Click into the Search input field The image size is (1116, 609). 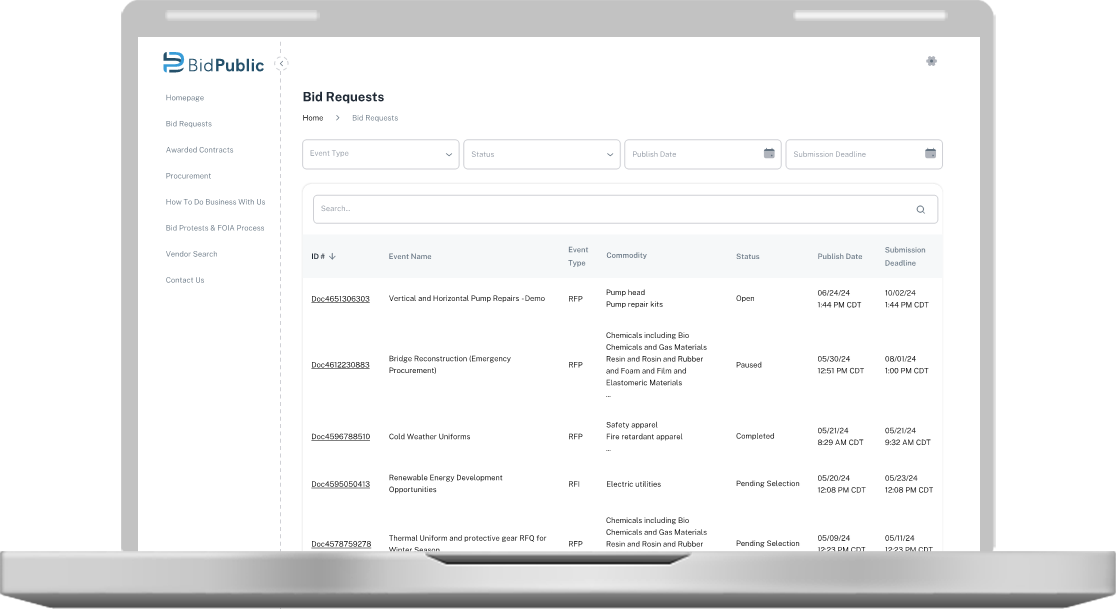click(x=610, y=209)
